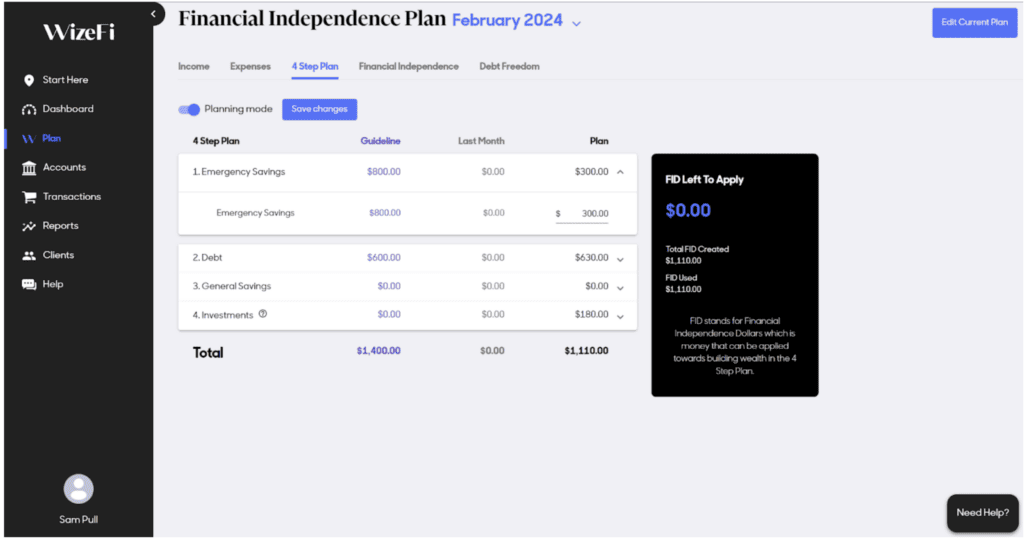Open the Debt Freedom tab

point(509,67)
